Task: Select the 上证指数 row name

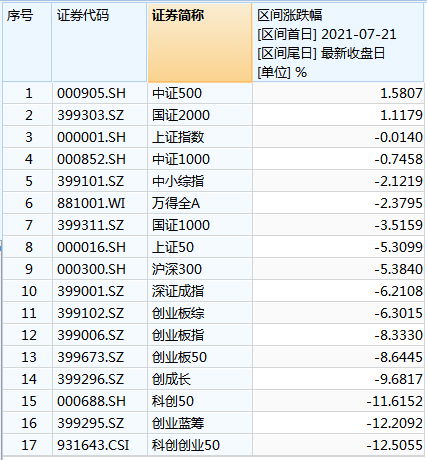Action: pyautogui.click(x=200, y=137)
